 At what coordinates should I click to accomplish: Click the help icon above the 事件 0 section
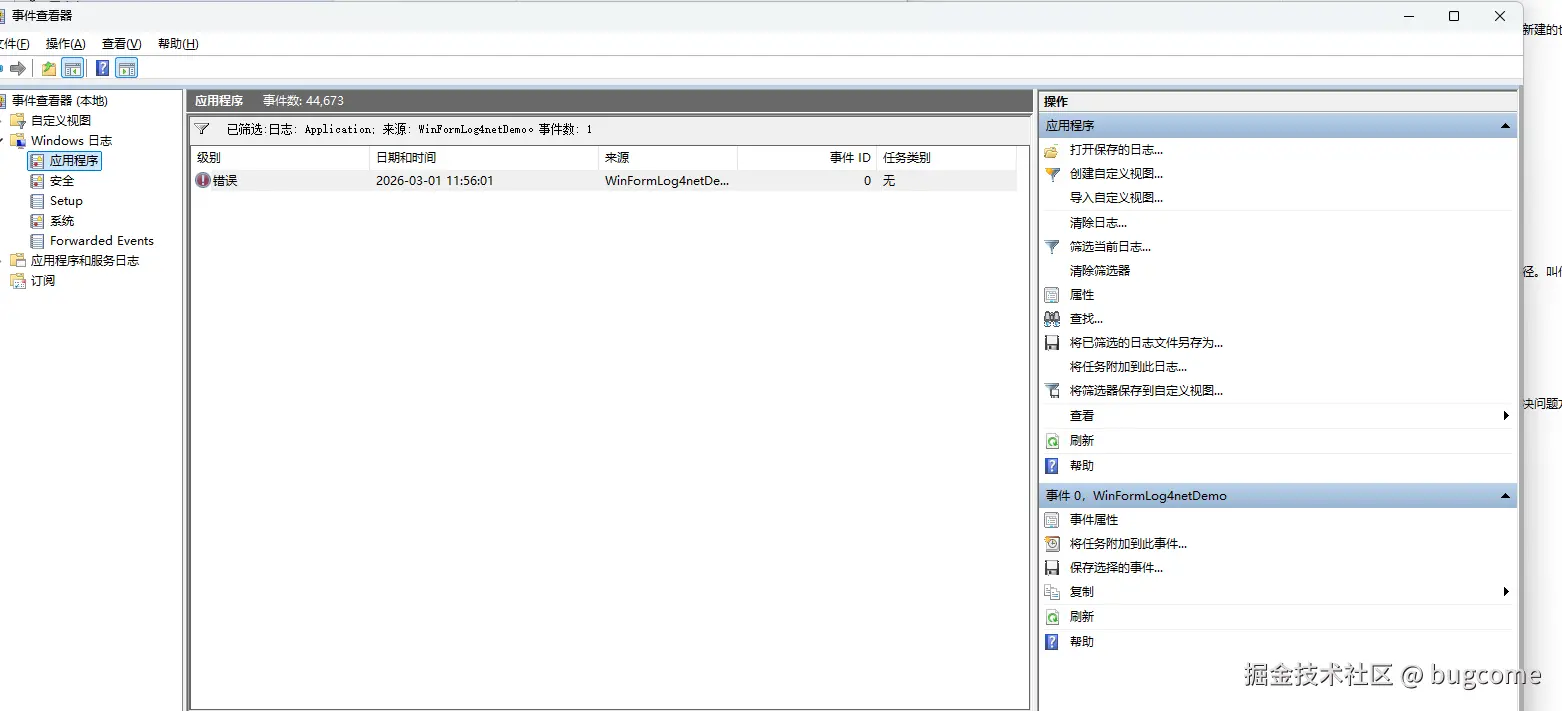(1051, 466)
